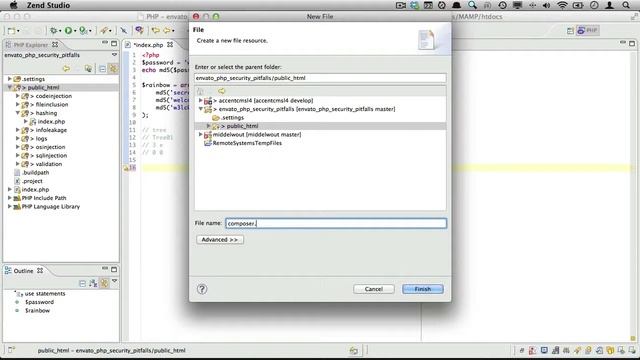
Task: Click the dialog tree Back arrow icon
Action: [x=221, y=91]
